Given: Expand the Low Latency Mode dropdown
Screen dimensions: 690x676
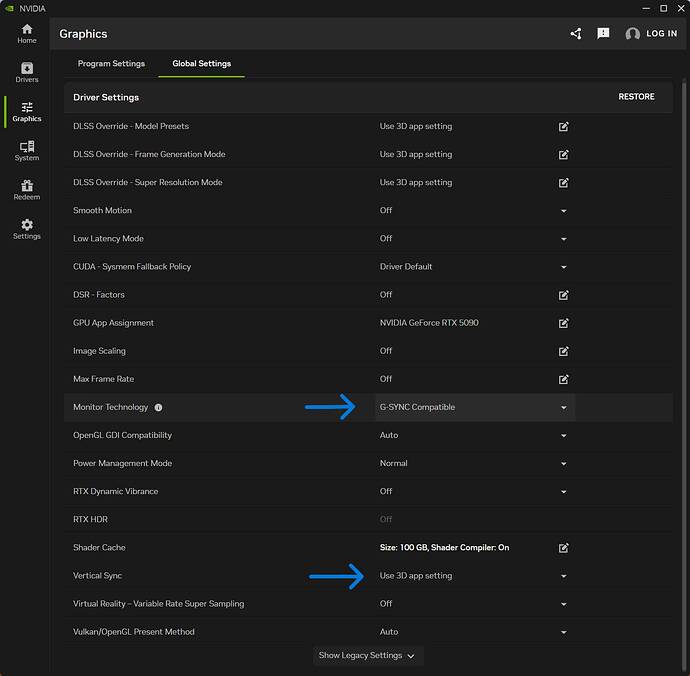Looking at the screenshot, I should (x=563, y=239).
